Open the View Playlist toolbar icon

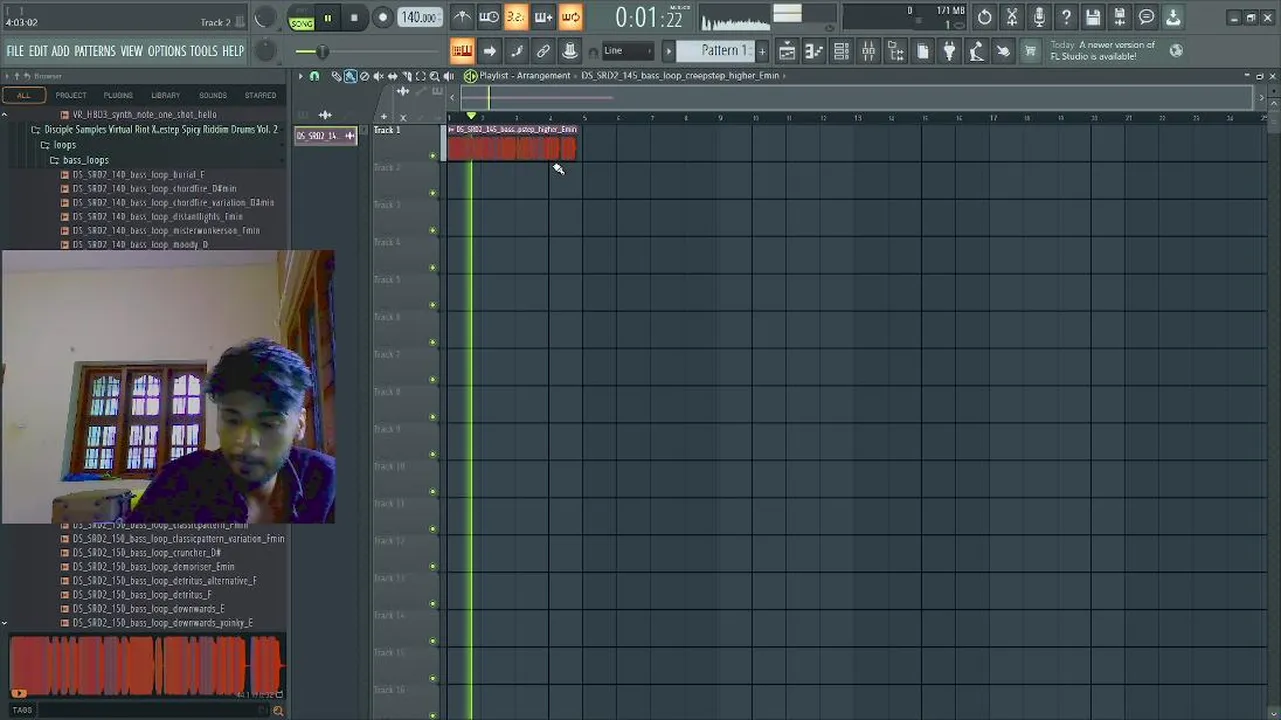tap(787, 51)
